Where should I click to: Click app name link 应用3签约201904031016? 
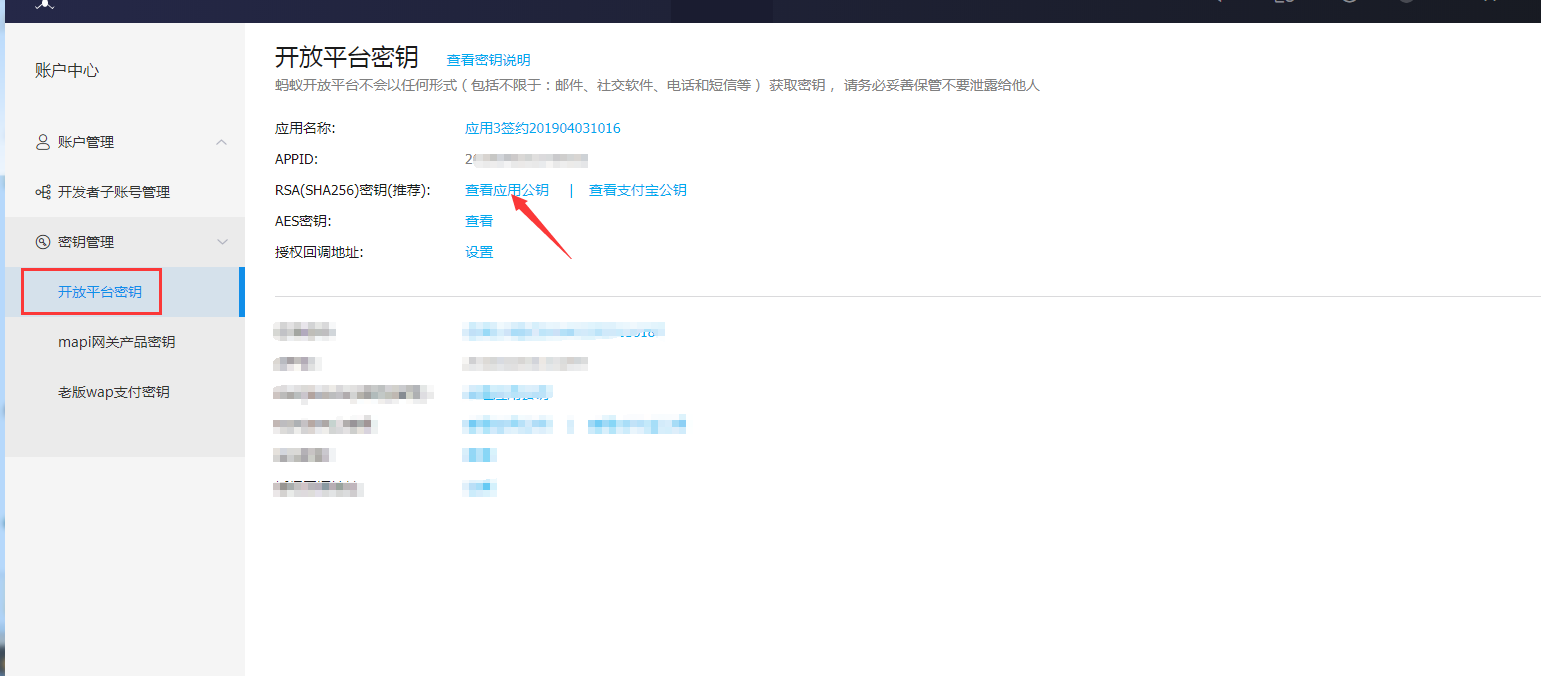pyautogui.click(x=542, y=128)
